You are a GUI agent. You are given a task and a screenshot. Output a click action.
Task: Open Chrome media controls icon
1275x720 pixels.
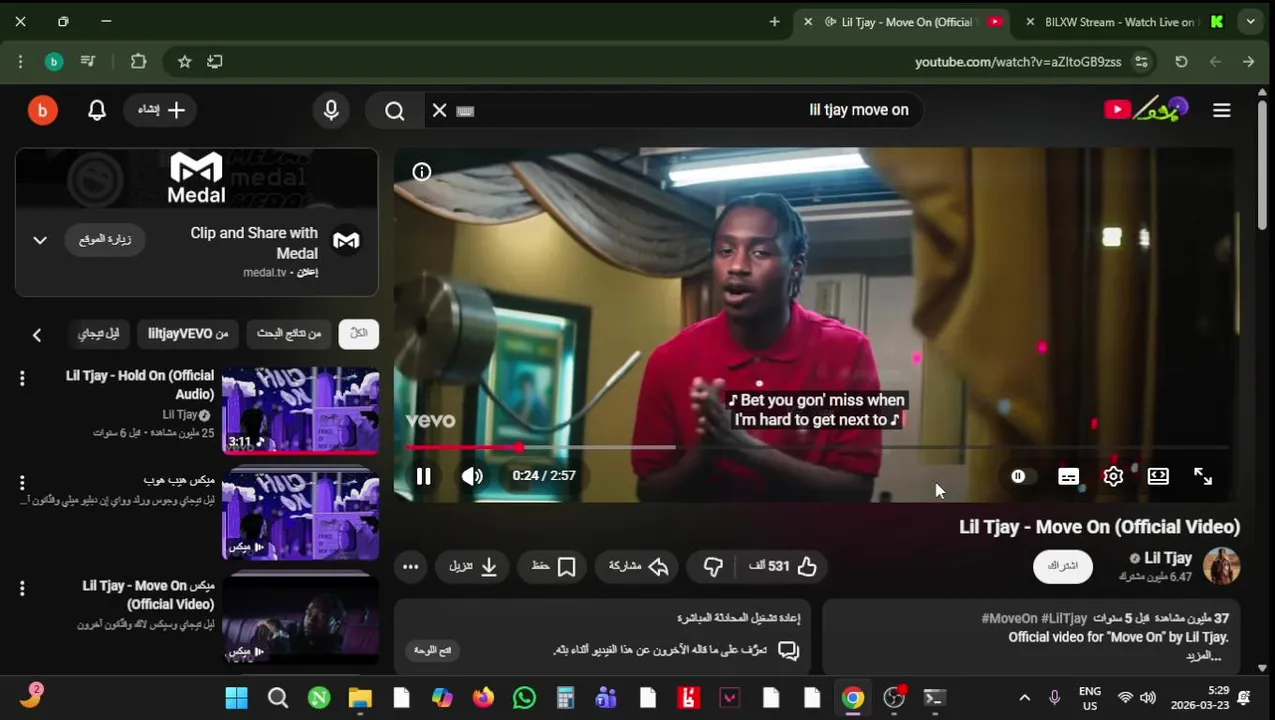point(88,61)
